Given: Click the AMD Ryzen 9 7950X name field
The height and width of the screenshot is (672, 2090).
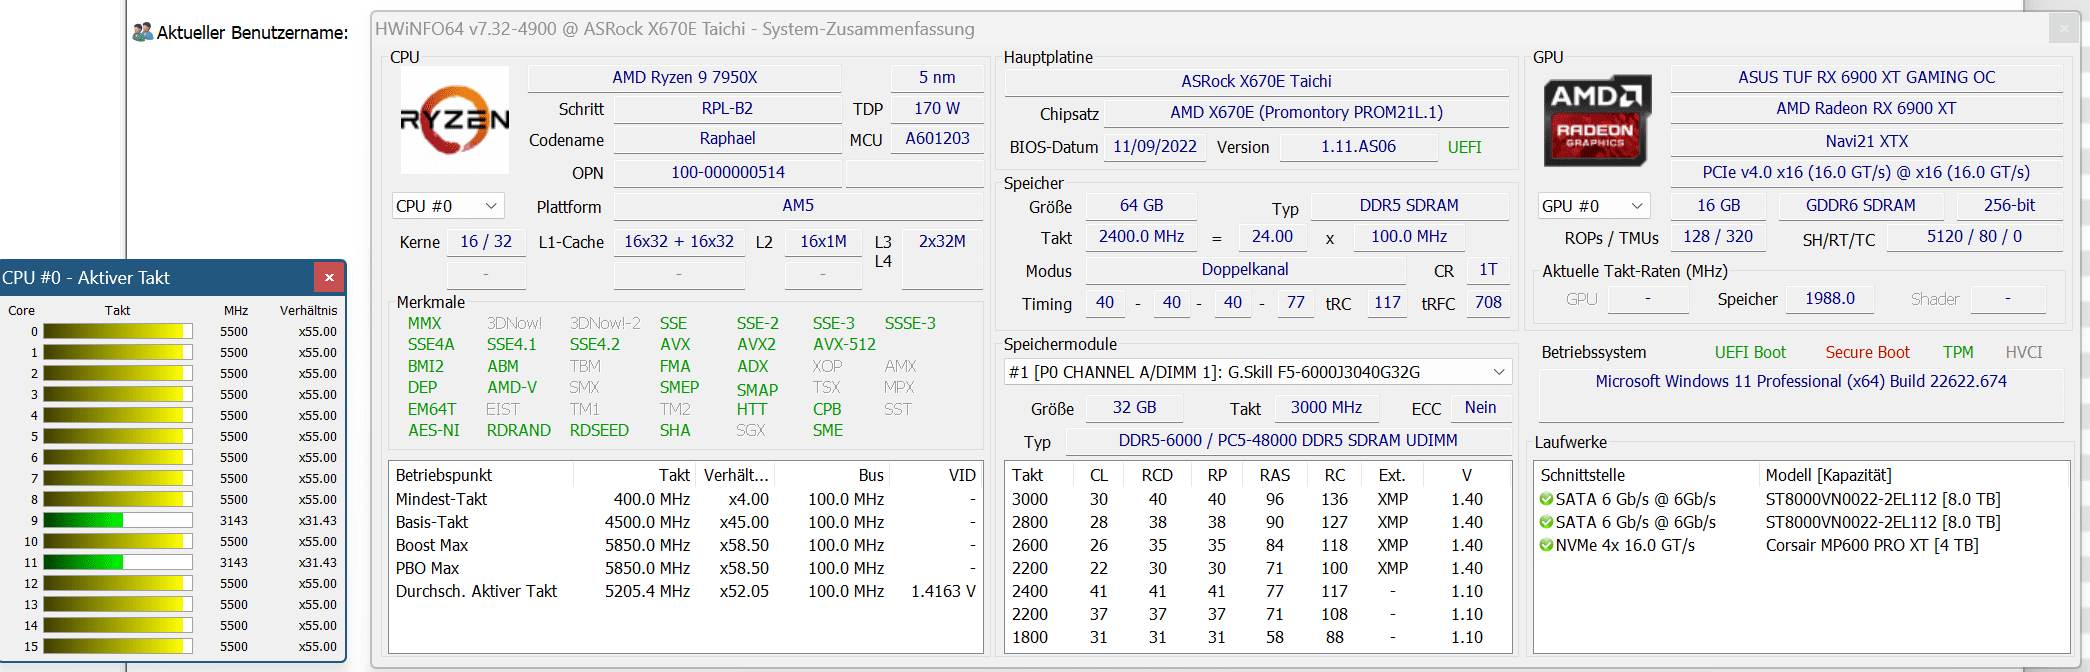Looking at the screenshot, I should tap(685, 77).
